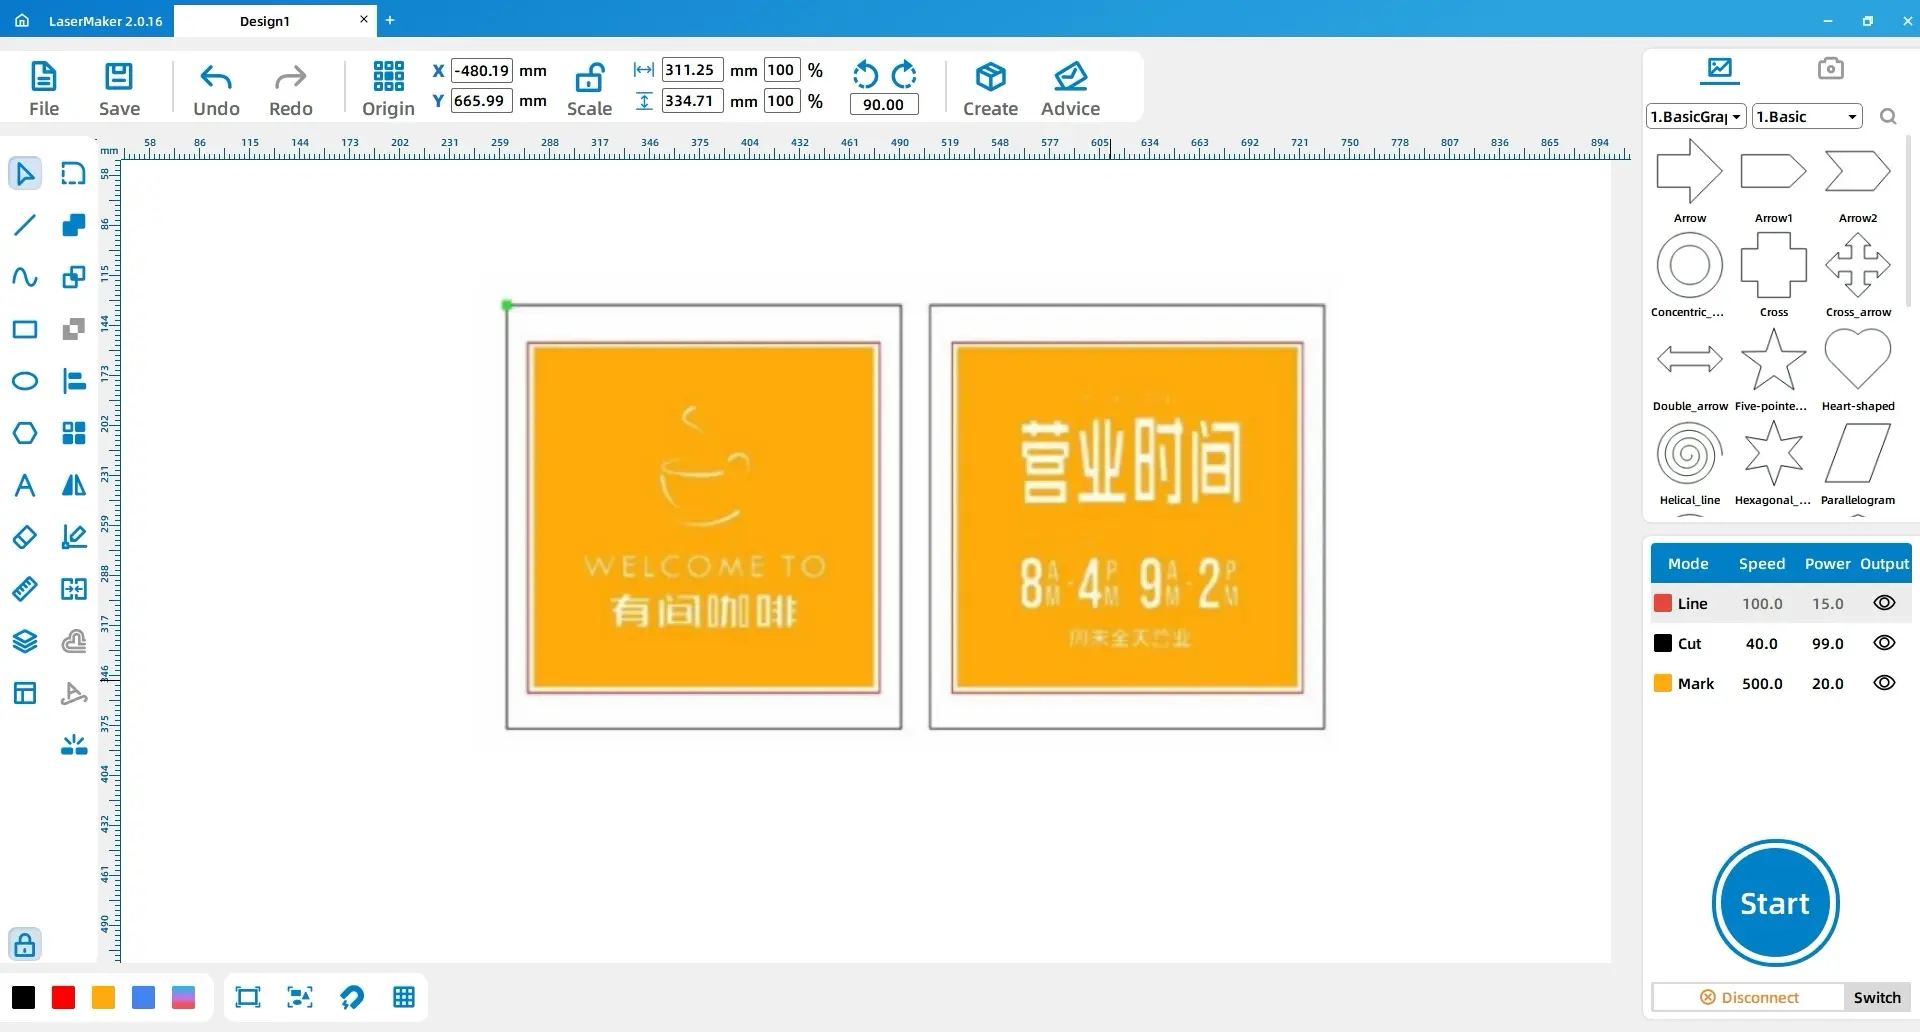This screenshot has height=1032, width=1920.
Task: Select the Rectangle tool
Action: [x=25, y=329]
